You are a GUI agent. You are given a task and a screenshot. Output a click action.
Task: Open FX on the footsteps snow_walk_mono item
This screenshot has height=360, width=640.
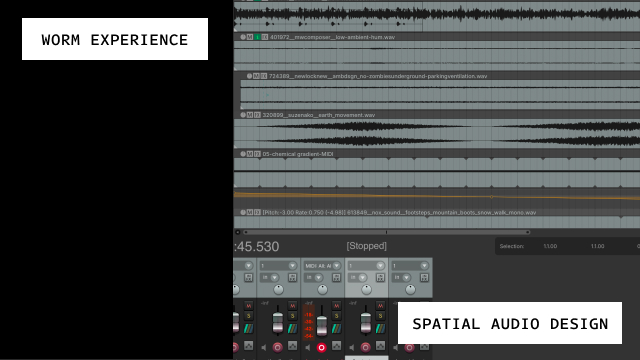[x=257, y=213]
